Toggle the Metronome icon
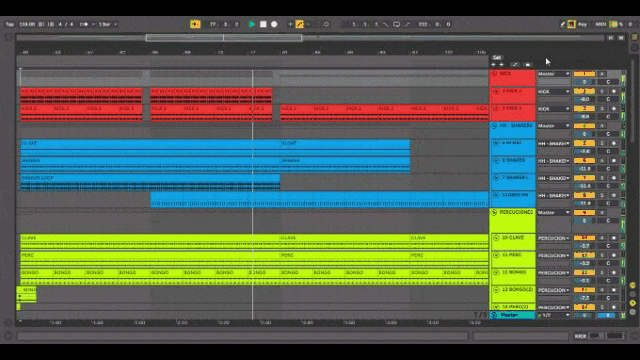Image resolution: width=640 pixels, height=360 pixels. point(84,24)
